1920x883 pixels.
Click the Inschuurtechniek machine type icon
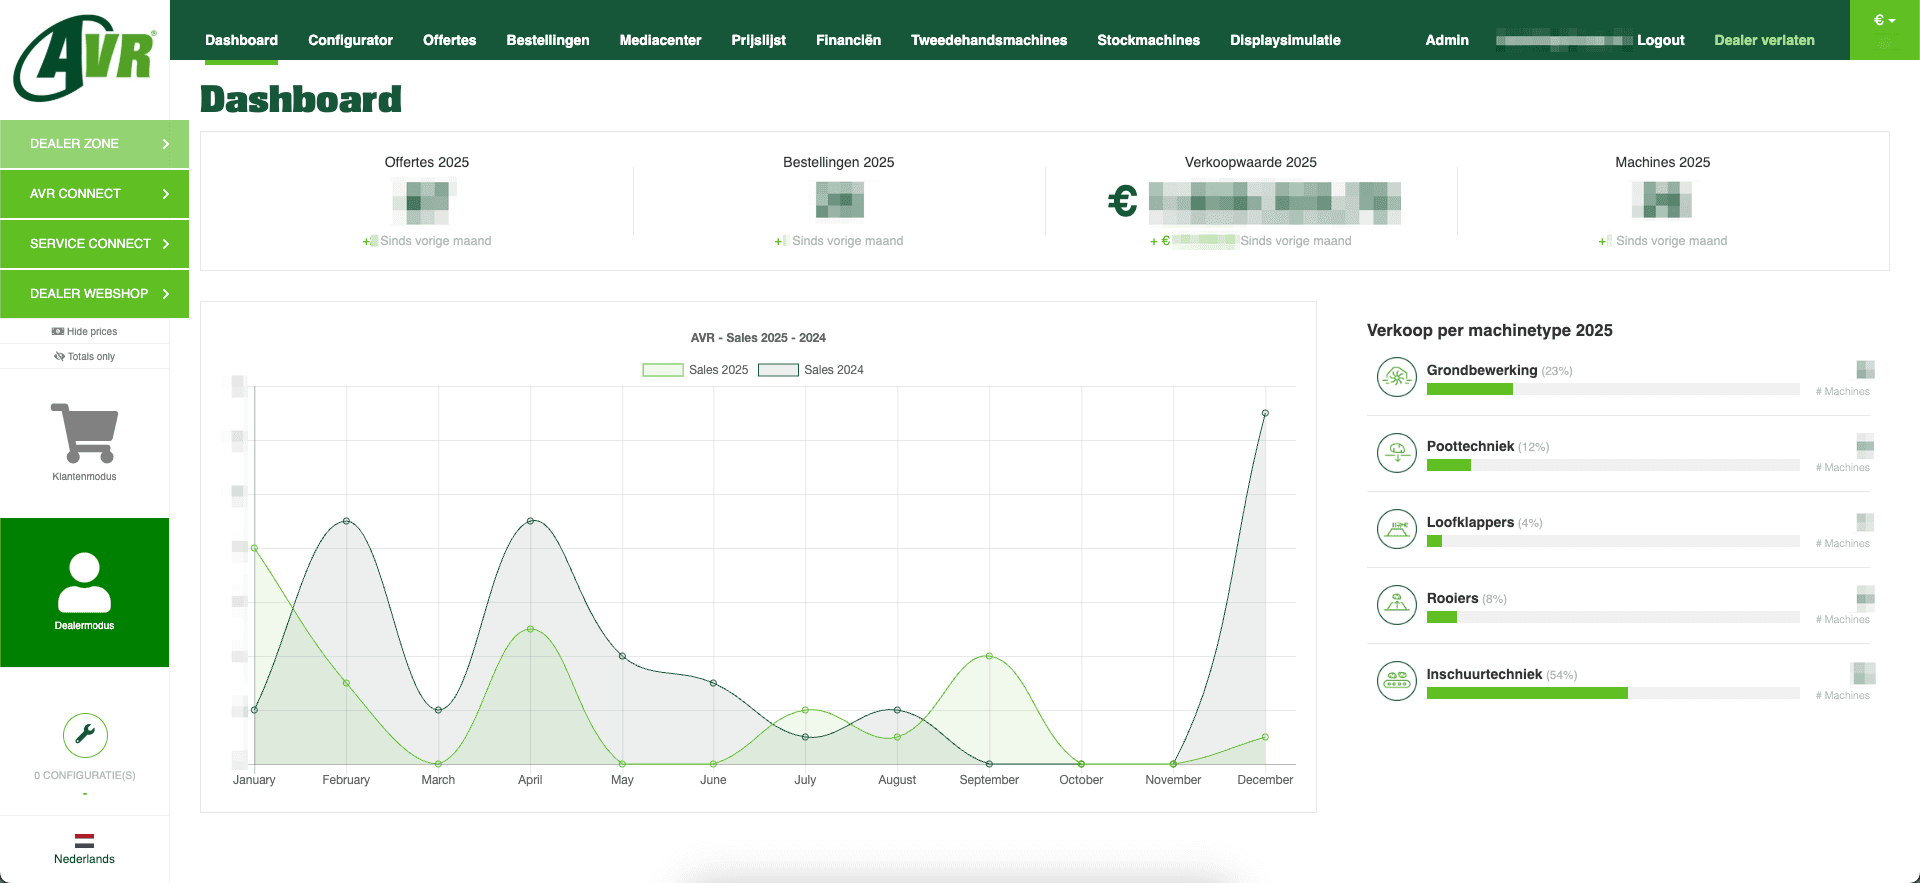click(1396, 681)
